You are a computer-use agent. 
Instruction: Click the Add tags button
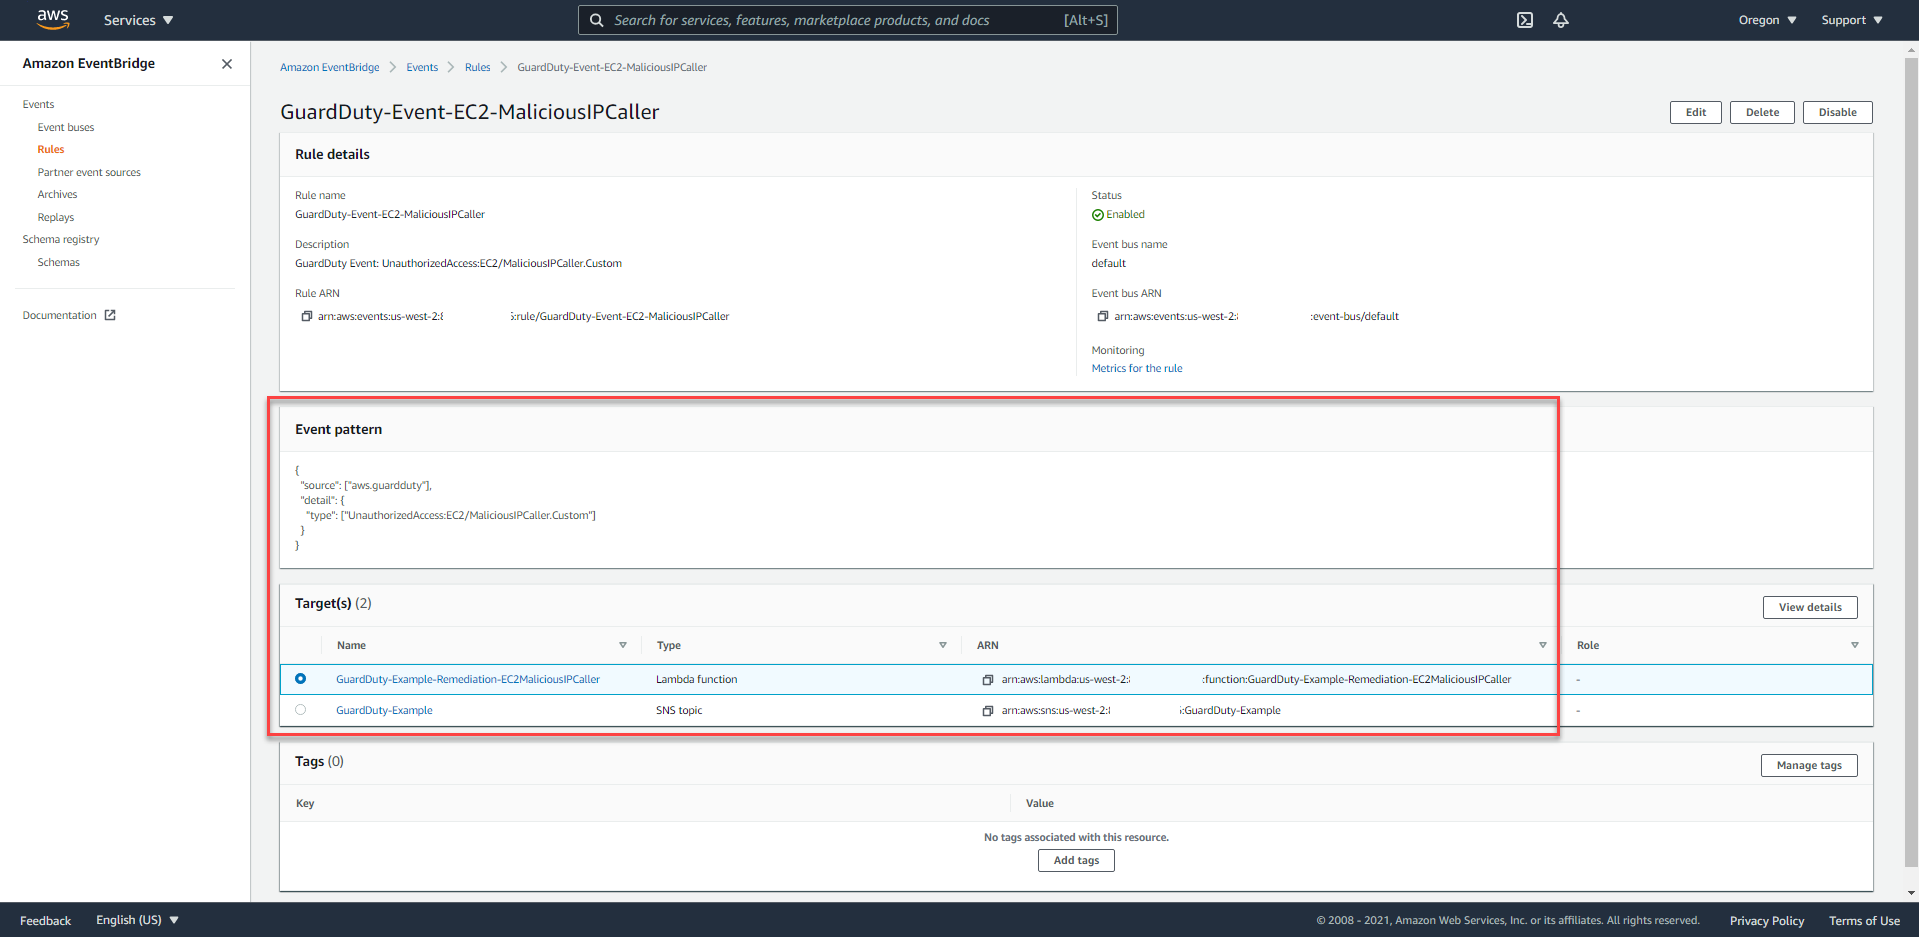pos(1076,860)
